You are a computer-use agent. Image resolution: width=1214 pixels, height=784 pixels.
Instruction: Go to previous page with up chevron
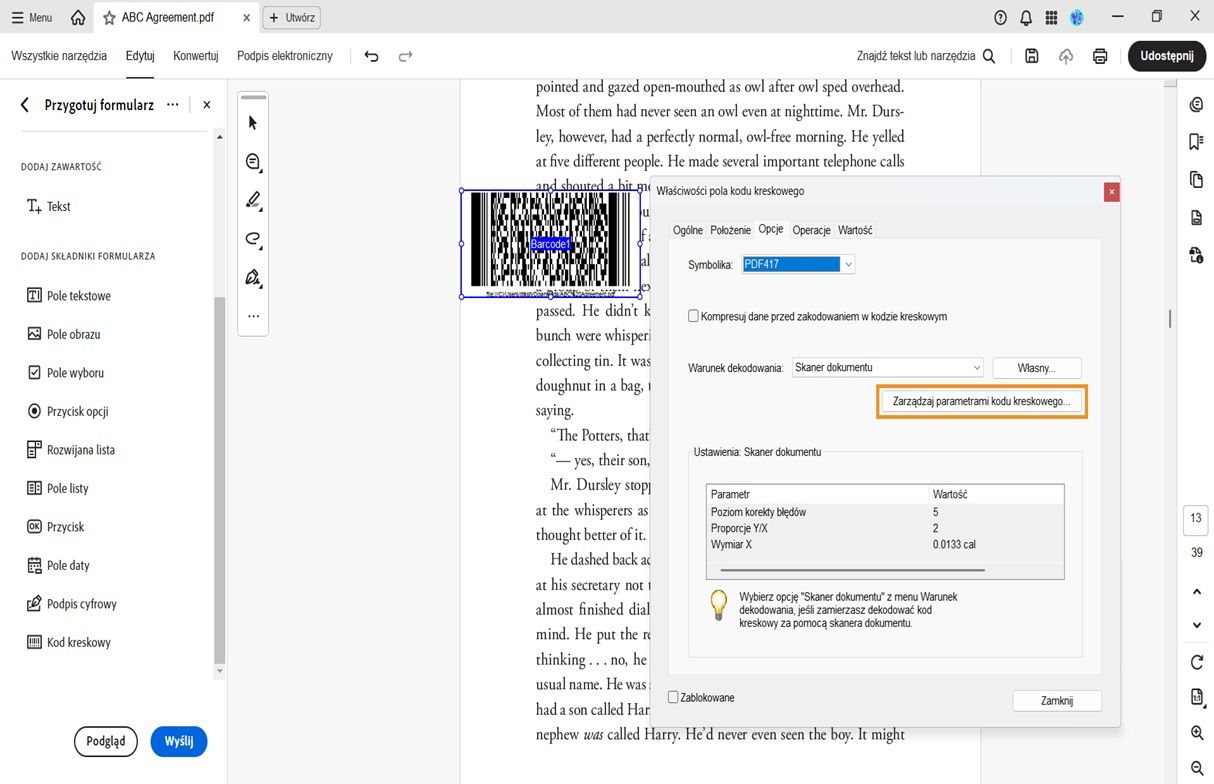point(1197,592)
